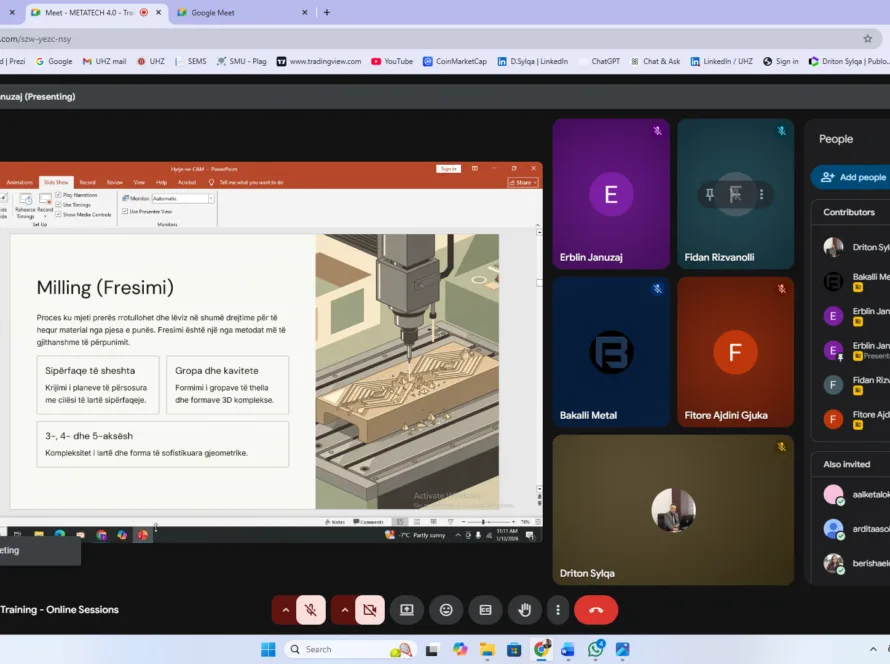
Task: Open the emoji reactions button
Action: [446, 609]
